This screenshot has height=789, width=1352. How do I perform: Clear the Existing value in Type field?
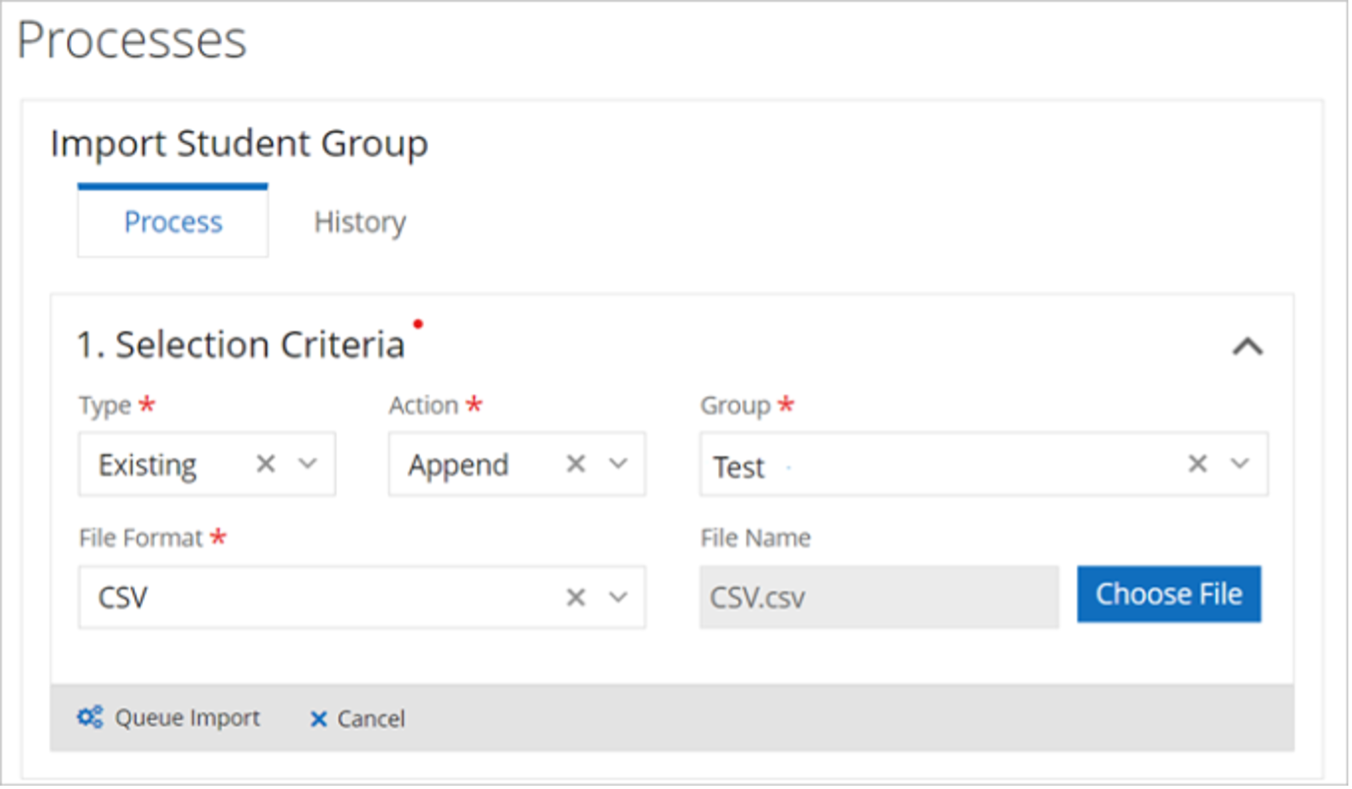[x=266, y=463]
